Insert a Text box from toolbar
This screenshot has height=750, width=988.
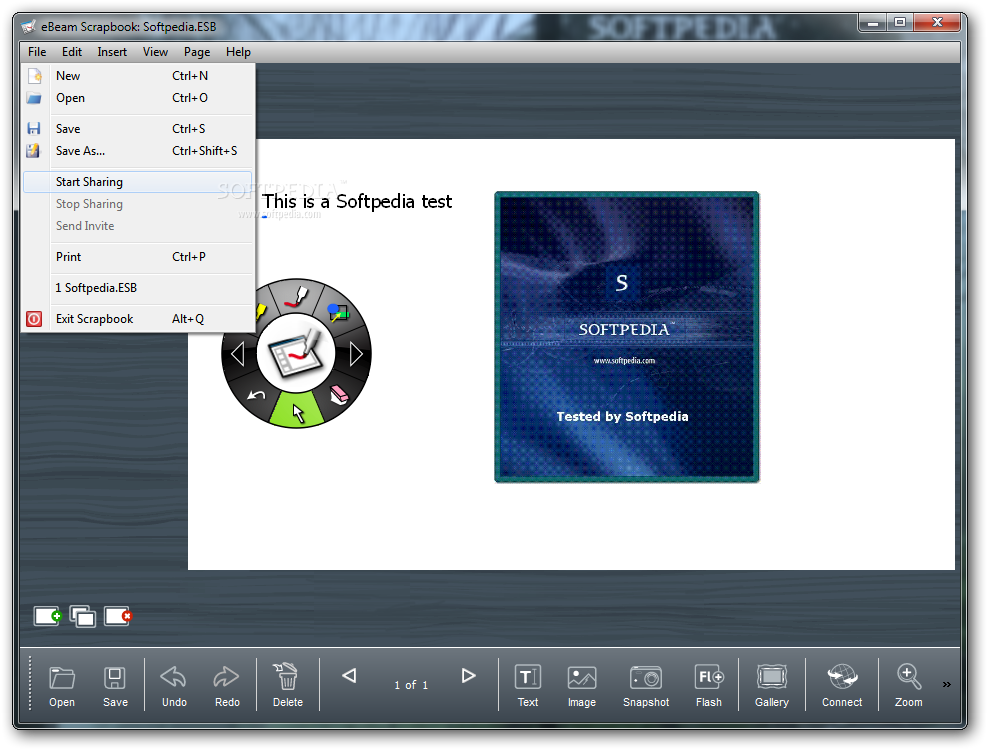pos(527,686)
